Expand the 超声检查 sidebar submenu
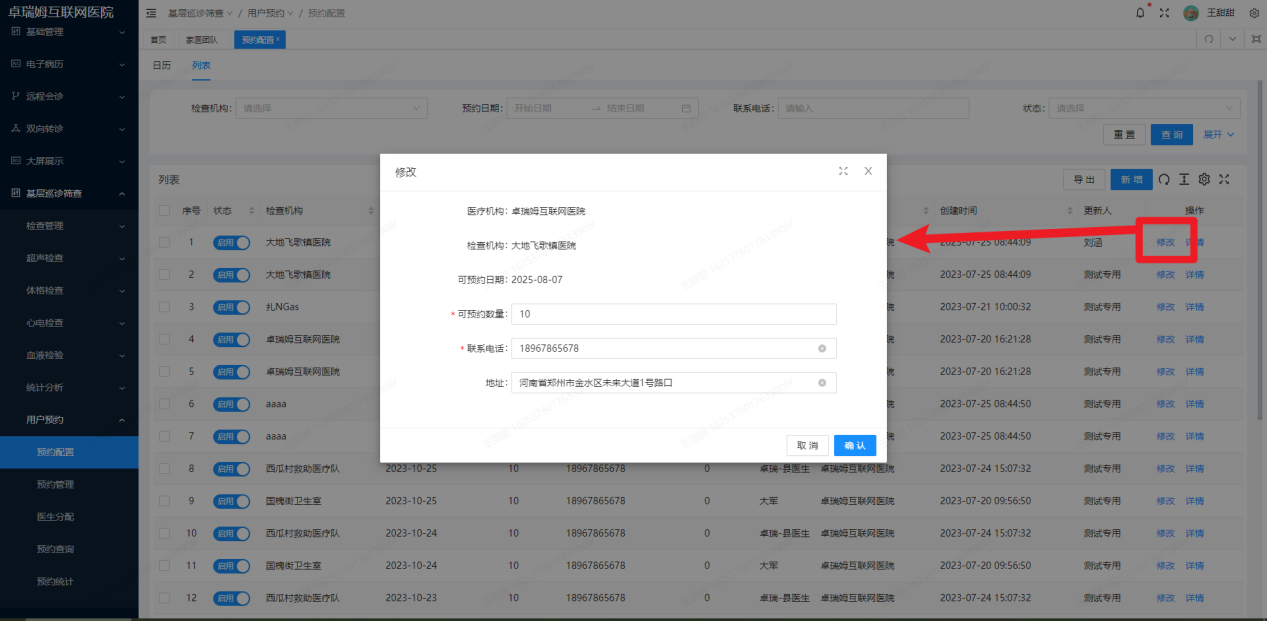This screenshot has width=1267, height=621. coord(121,258)
